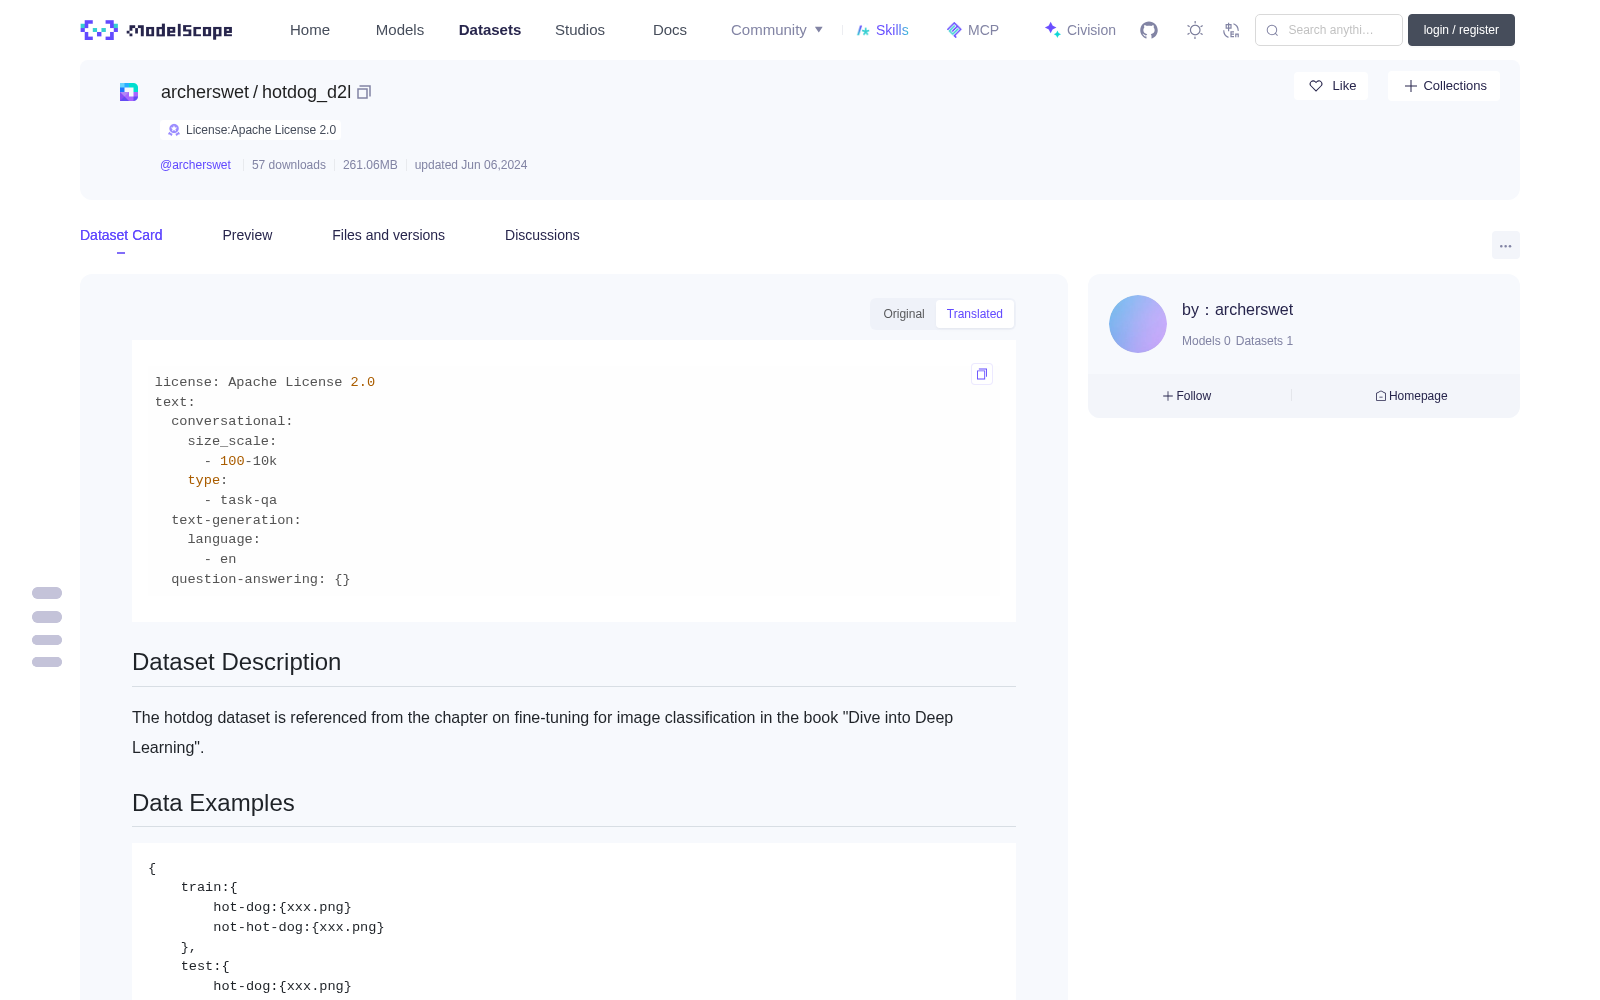Image resolution: width=1600 pixels, height=1000 pixels.
Task: Select the Discussions tab
Action: click(x=542, y=235)
